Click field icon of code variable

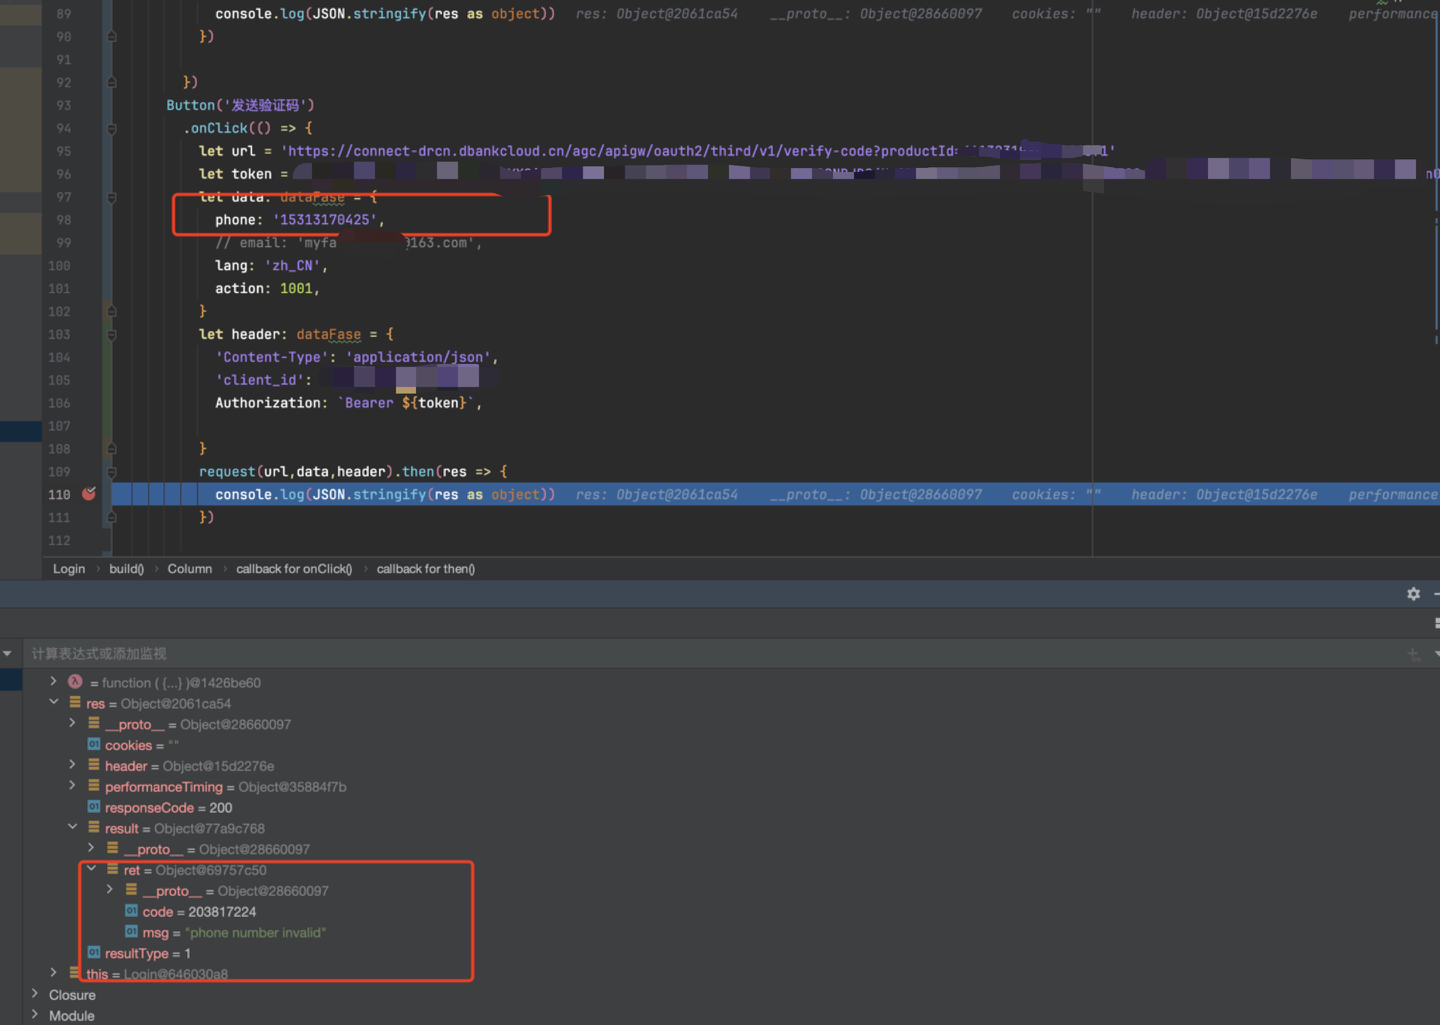pyautogui.click(x=131, y=911)
